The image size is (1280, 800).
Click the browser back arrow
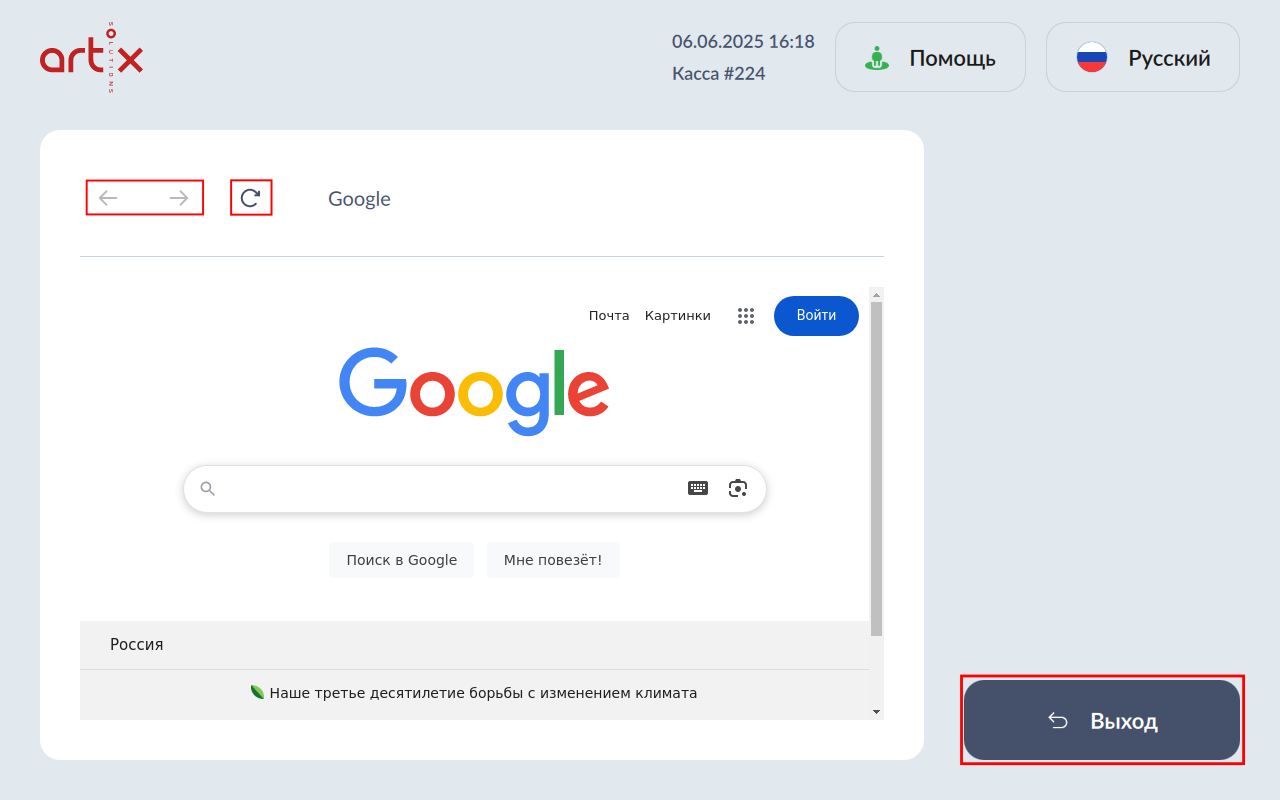pos(108,198)
